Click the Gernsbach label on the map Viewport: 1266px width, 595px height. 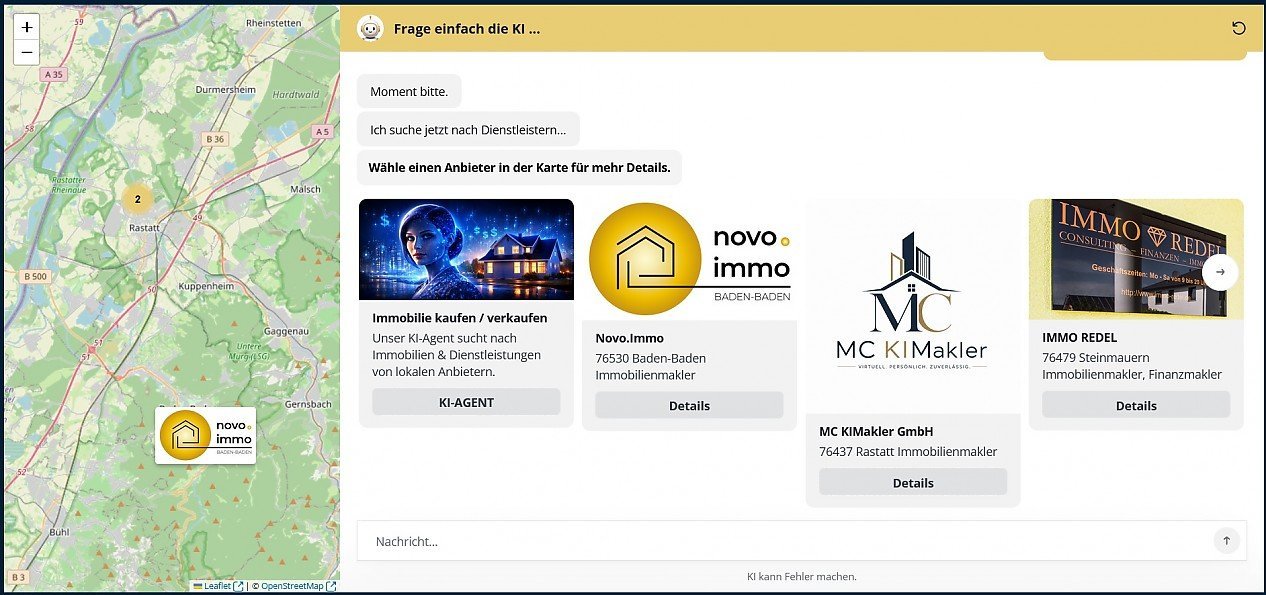[307, 404]
